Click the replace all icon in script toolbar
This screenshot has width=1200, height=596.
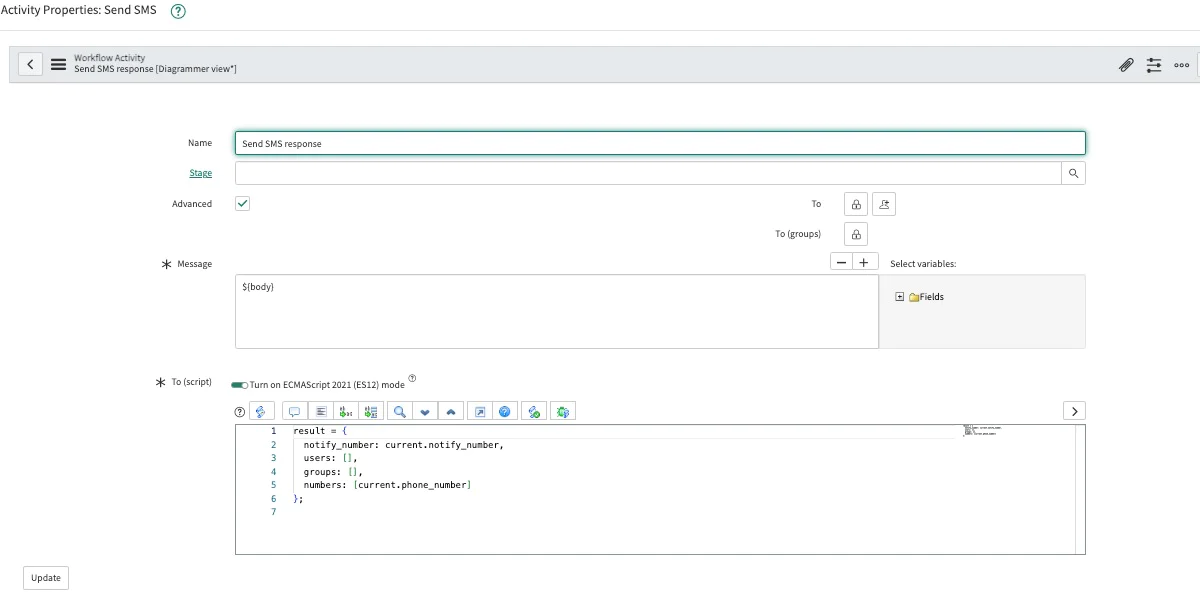(371, 411)
